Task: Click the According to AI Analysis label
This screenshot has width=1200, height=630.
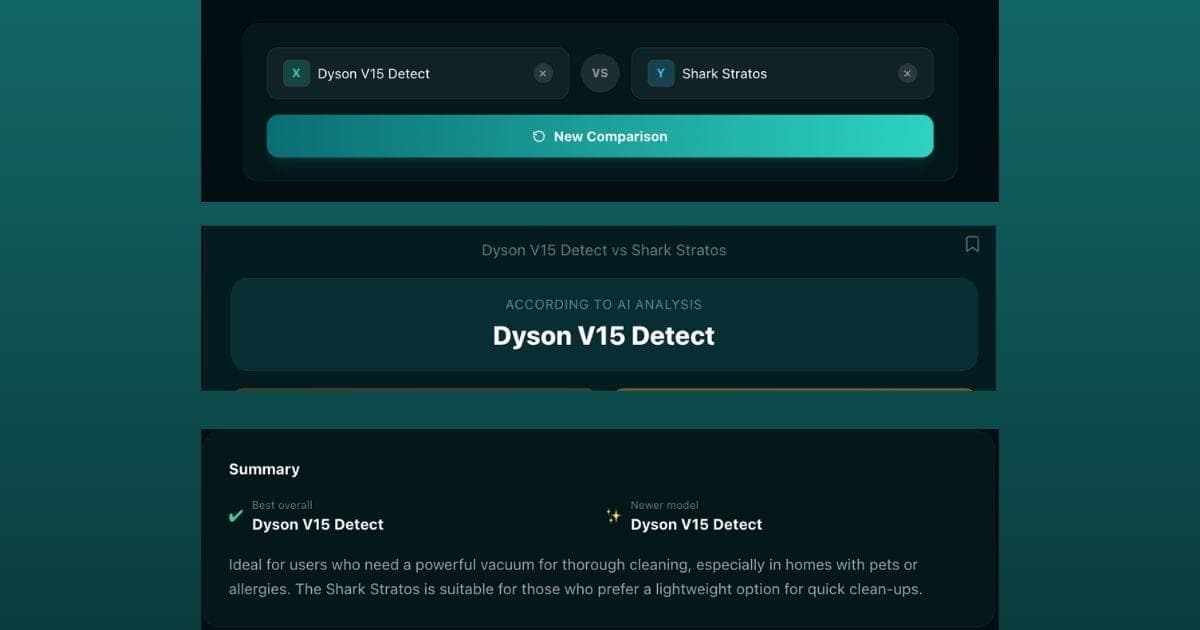Action: point(604,304)
